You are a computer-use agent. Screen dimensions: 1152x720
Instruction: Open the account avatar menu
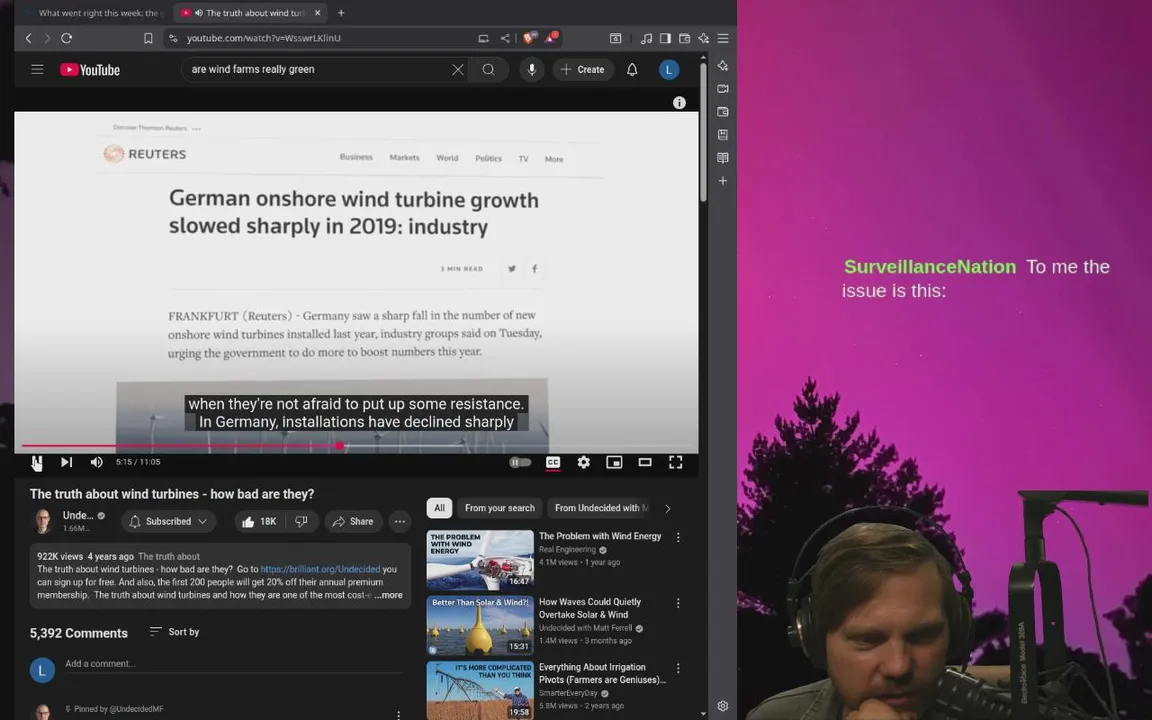(x=669, y=70)
